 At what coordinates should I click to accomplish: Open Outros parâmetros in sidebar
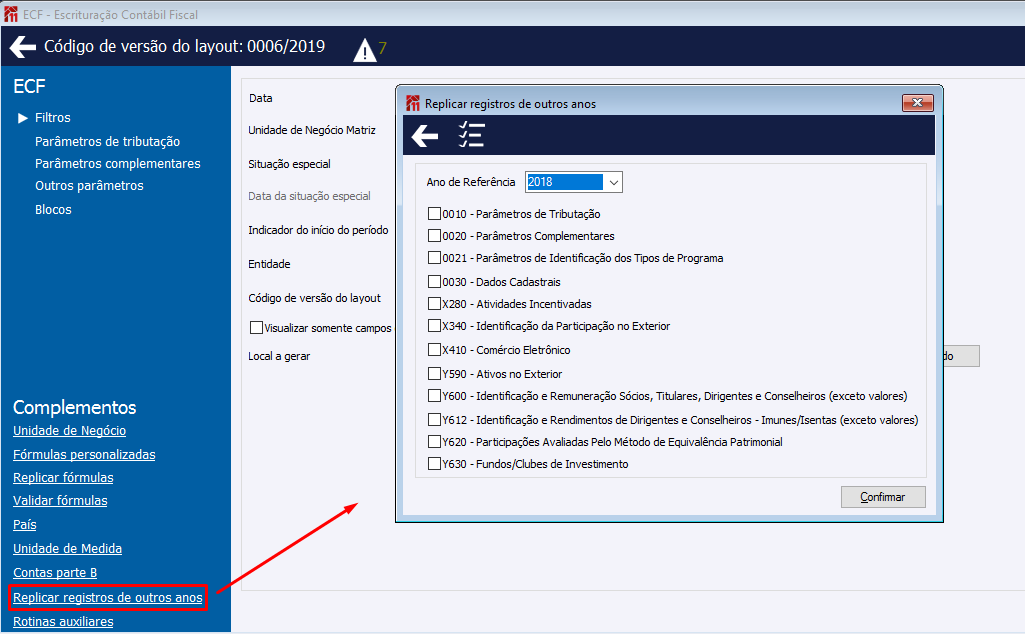coord(89,186)
